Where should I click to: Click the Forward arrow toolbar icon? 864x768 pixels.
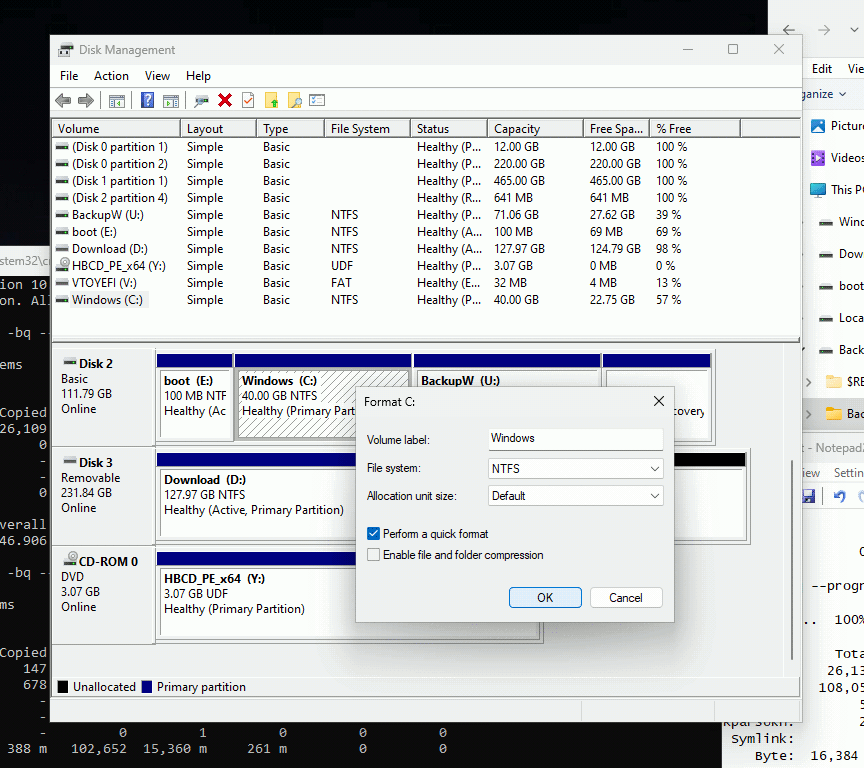[x=85, y=100]
